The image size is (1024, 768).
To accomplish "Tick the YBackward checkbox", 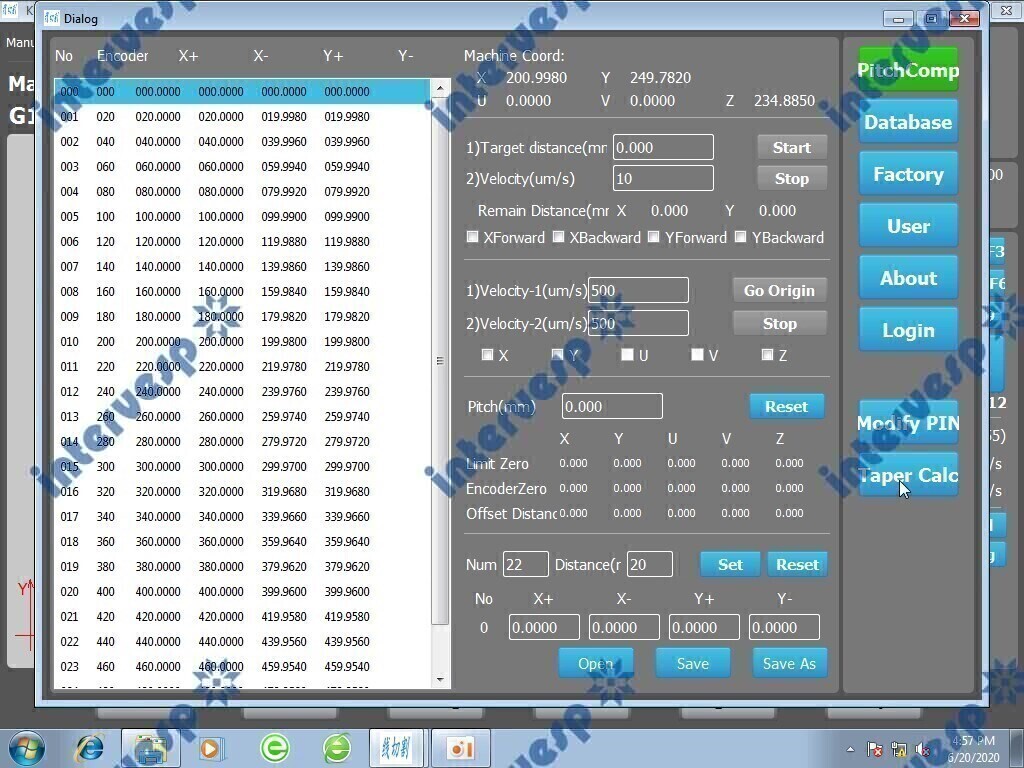I will [x=741, y=237].
